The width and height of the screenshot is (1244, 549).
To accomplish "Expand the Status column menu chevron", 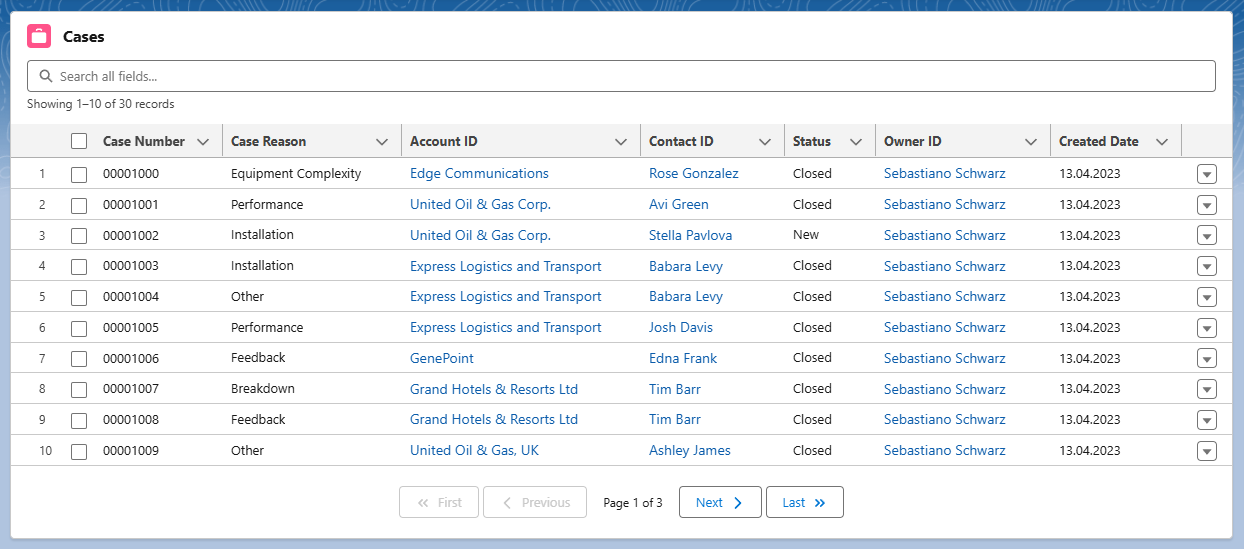I will (x=856, y=142).
